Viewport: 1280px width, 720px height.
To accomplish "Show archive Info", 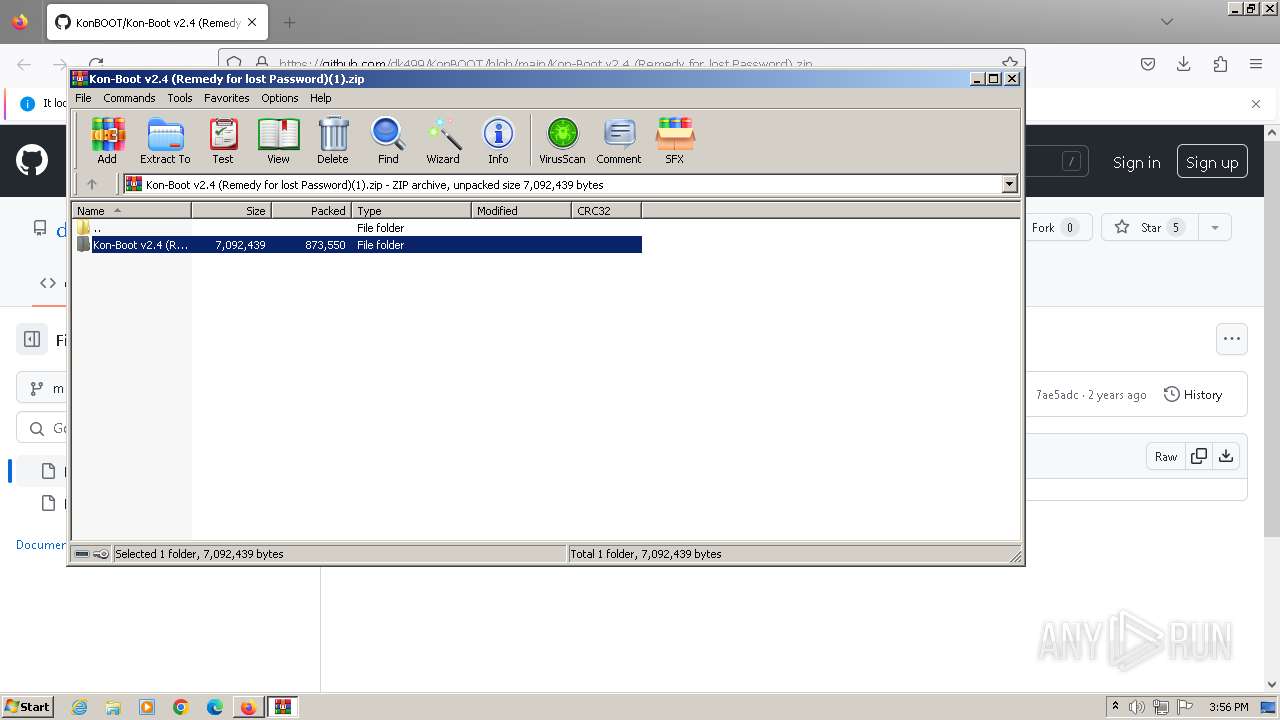I will (498, 140).
